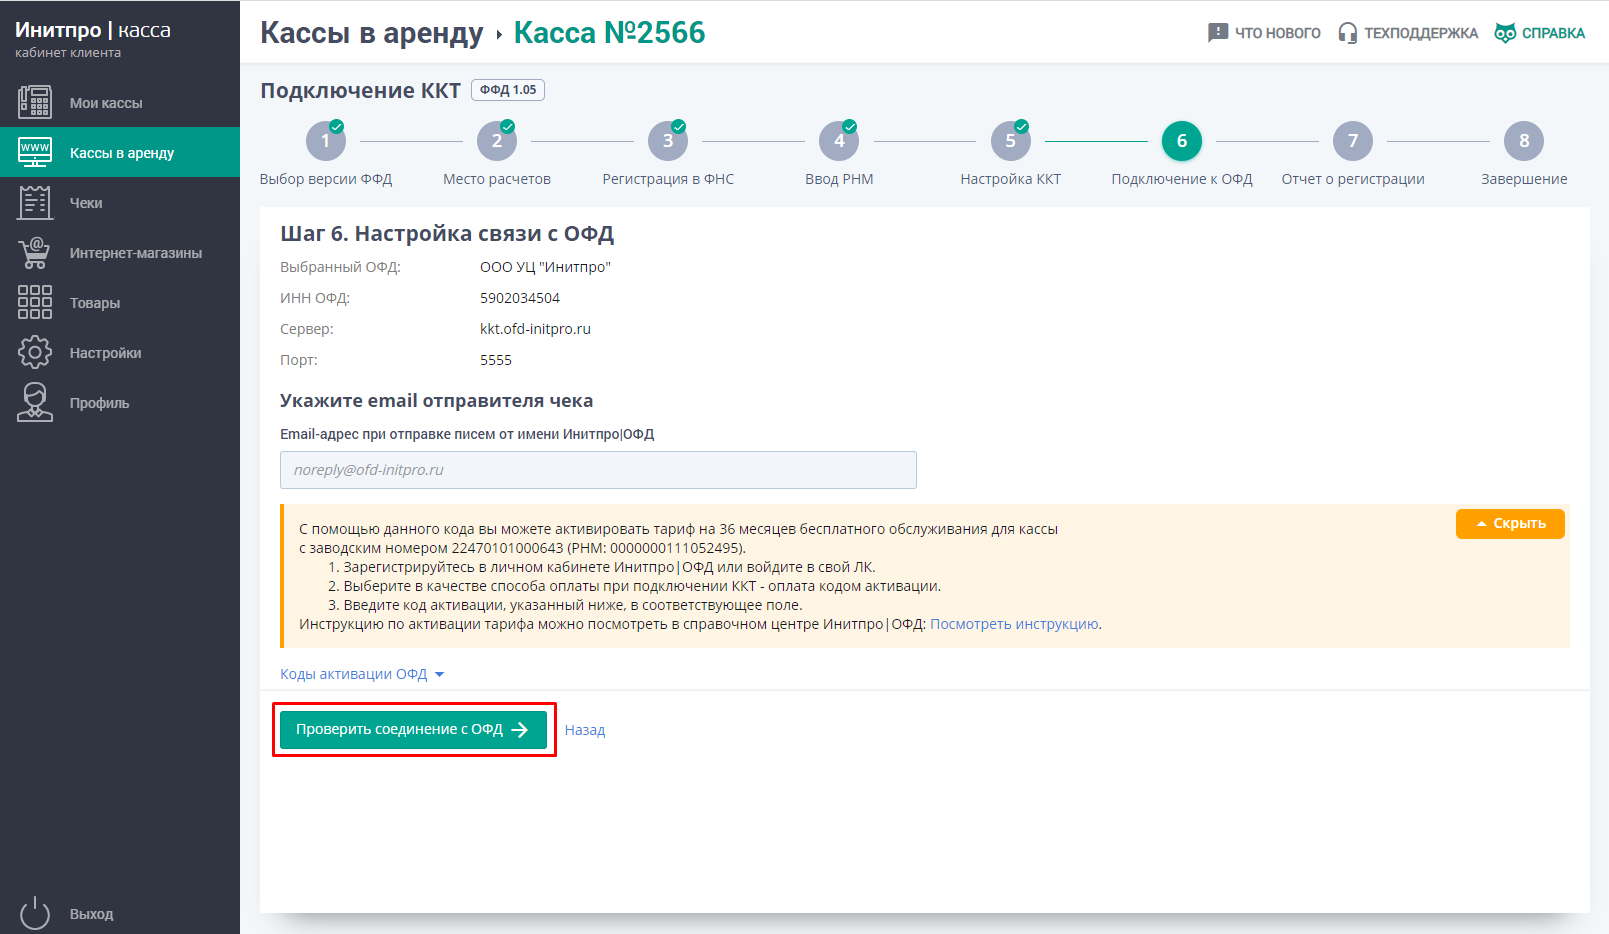The width and height of the screenshot is (1609, 934).
Task: Click the Отчет о регистрации step label
Action: (x=1353, y=179)
